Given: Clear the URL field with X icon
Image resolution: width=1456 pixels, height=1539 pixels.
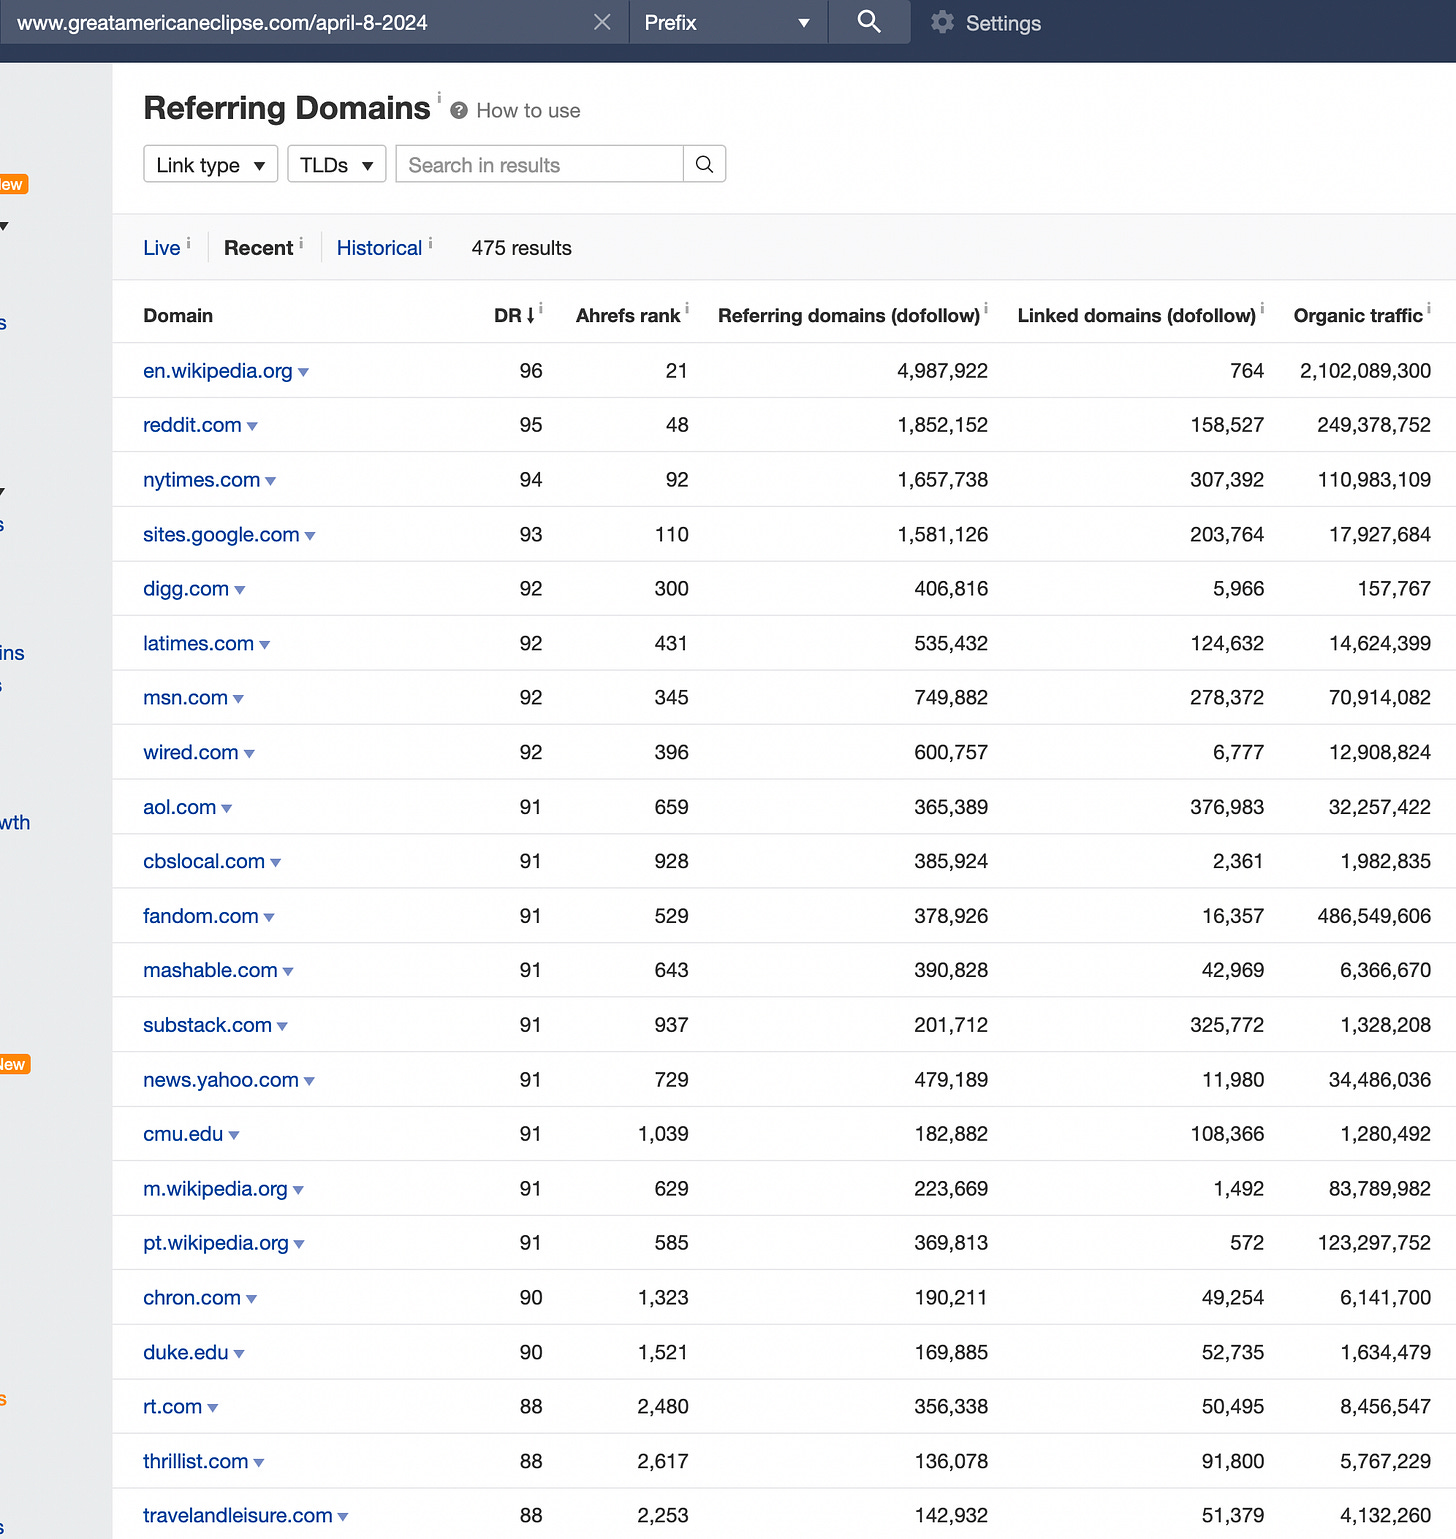Looking at the screenshot, I should click(602, 22).
